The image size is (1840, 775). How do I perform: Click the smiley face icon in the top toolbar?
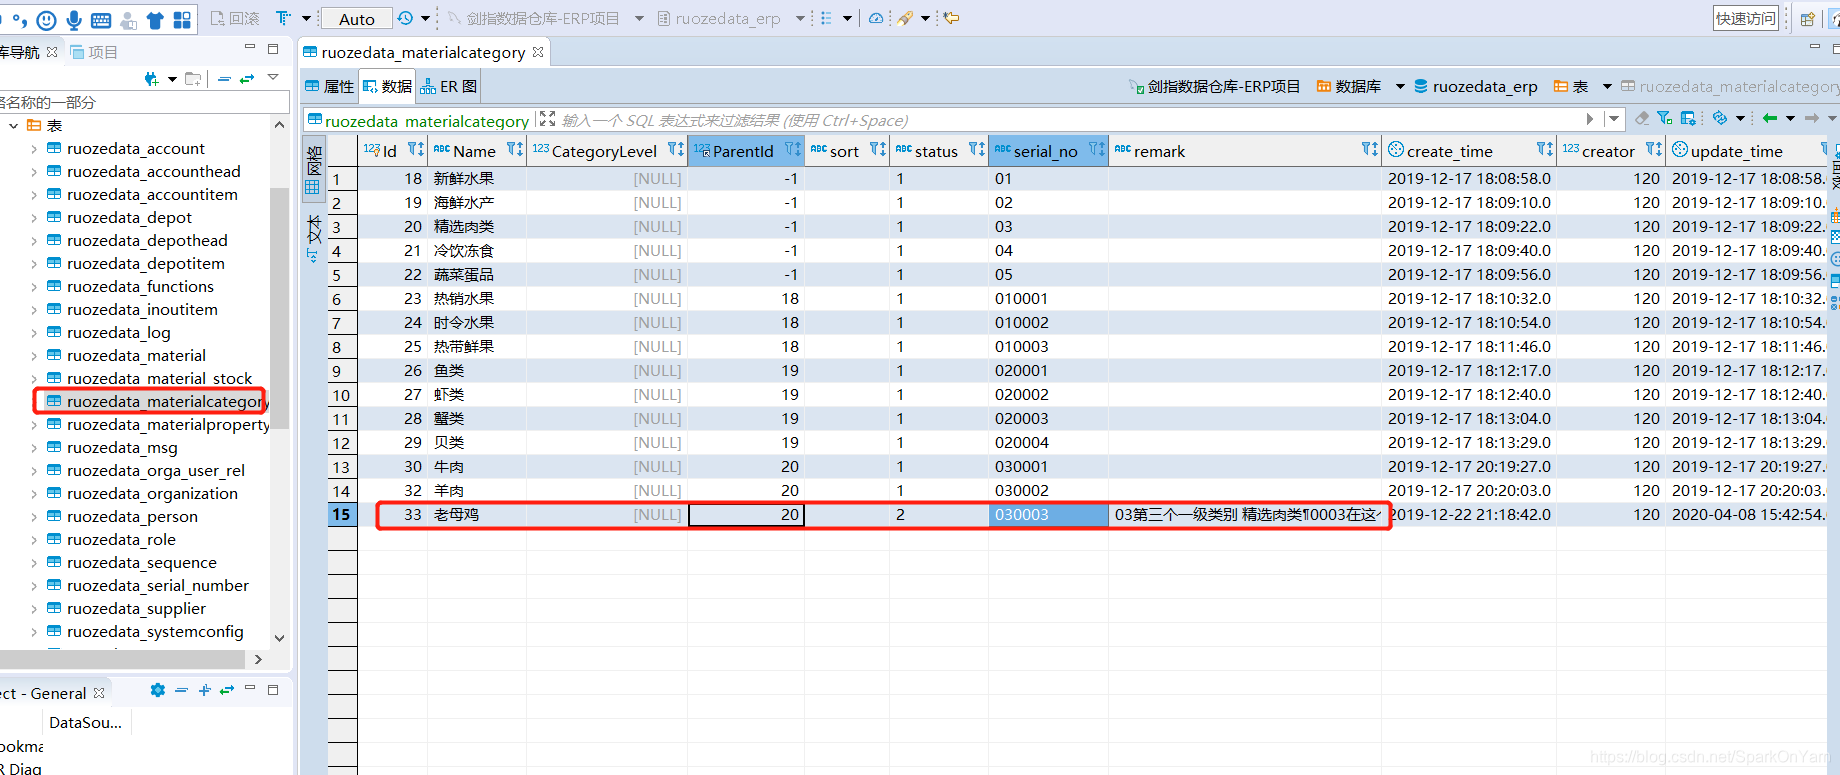click(x=46, y=20)
